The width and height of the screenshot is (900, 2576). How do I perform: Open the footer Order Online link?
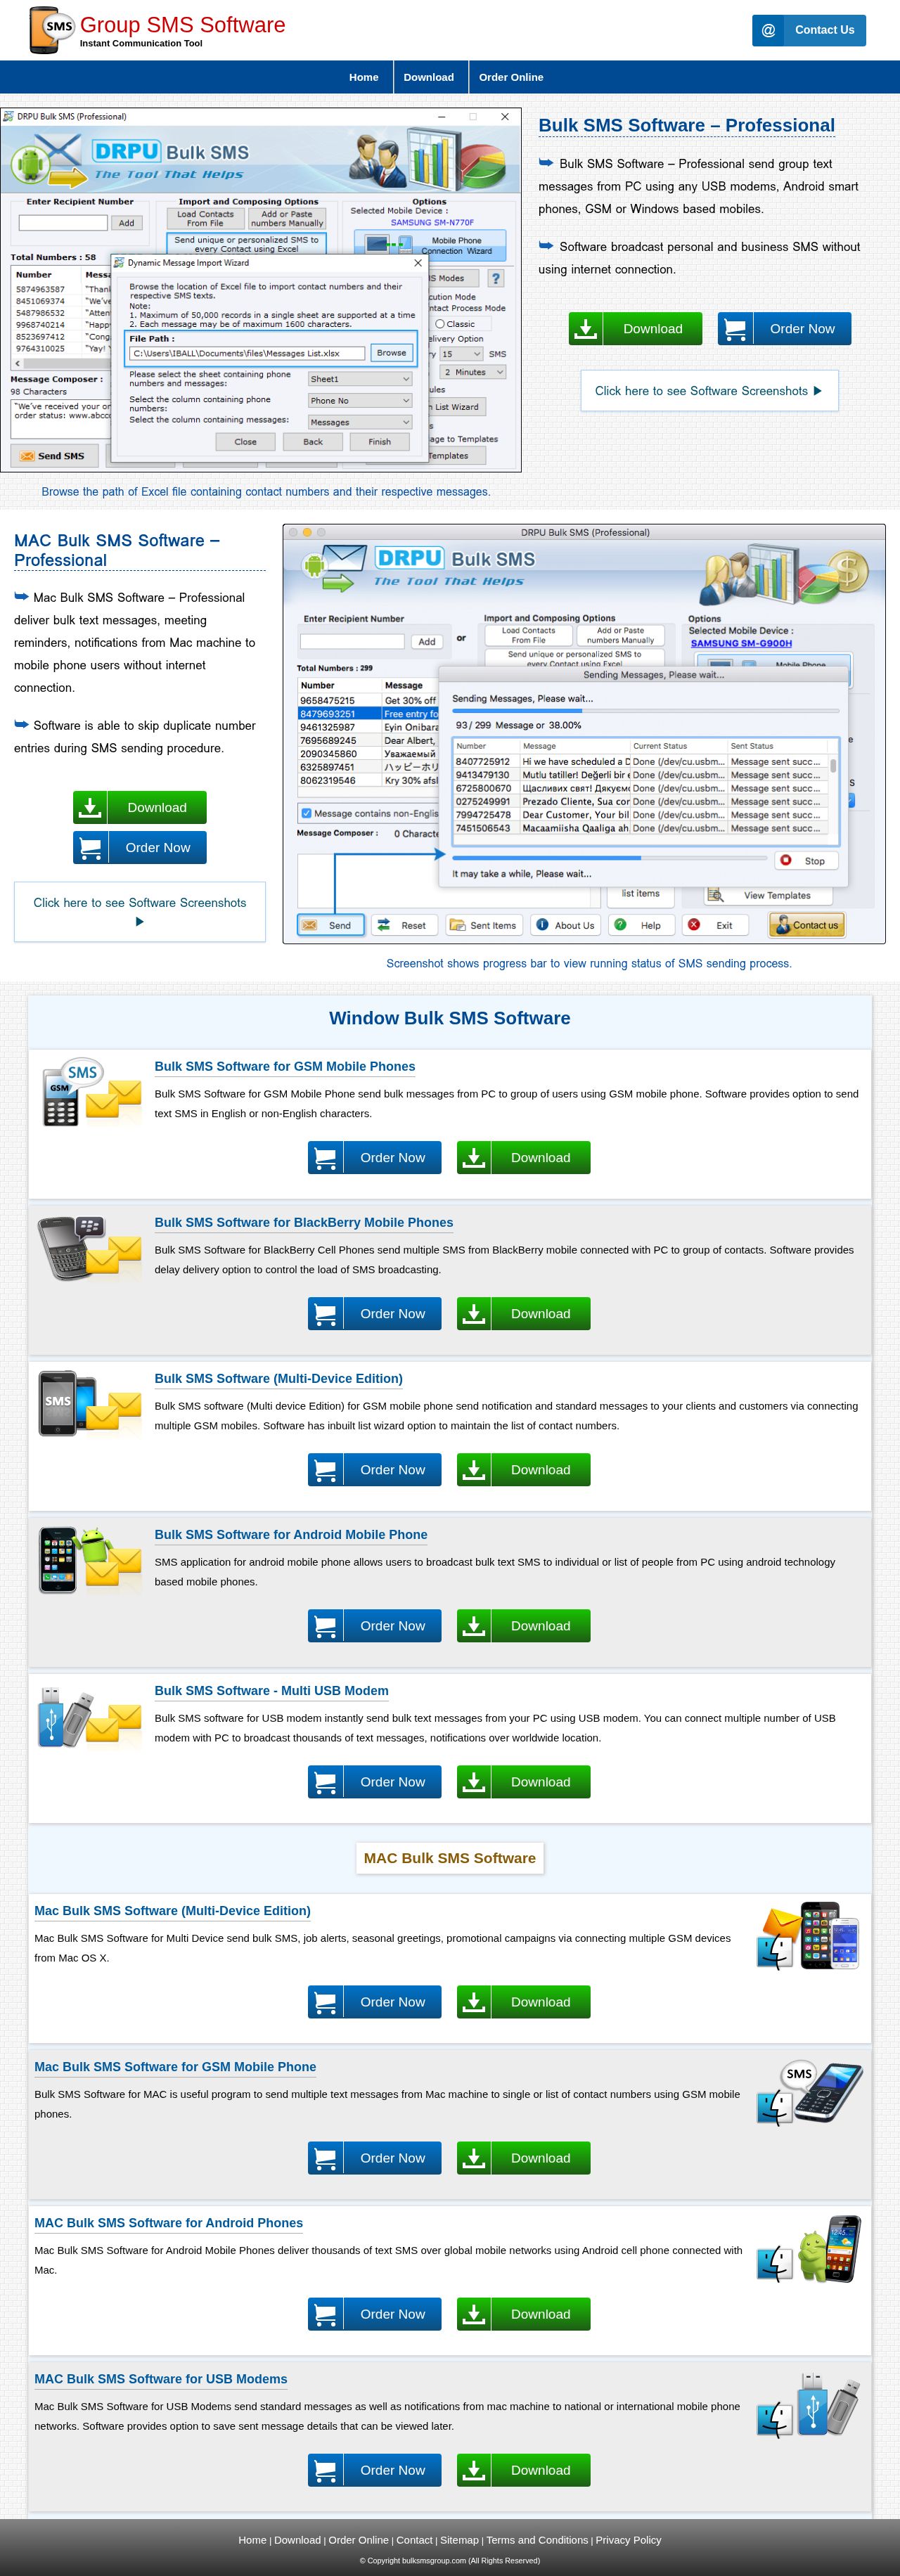pos(358,2539)
